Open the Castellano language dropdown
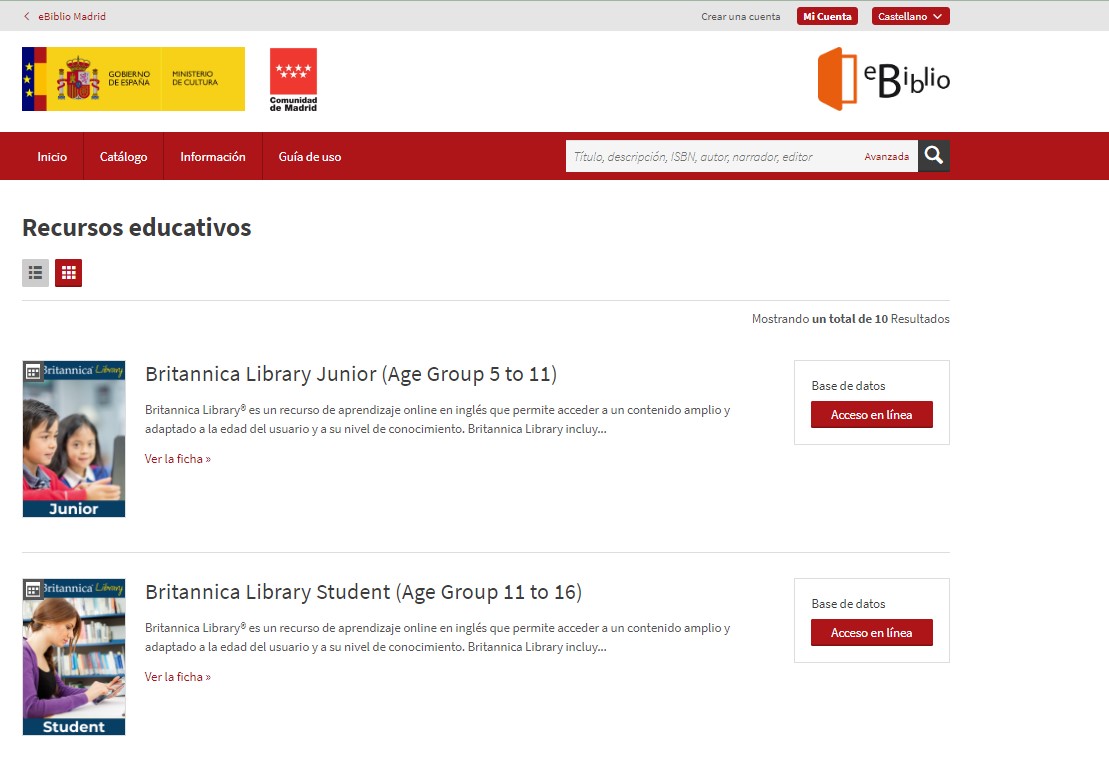 click(910, 17)
